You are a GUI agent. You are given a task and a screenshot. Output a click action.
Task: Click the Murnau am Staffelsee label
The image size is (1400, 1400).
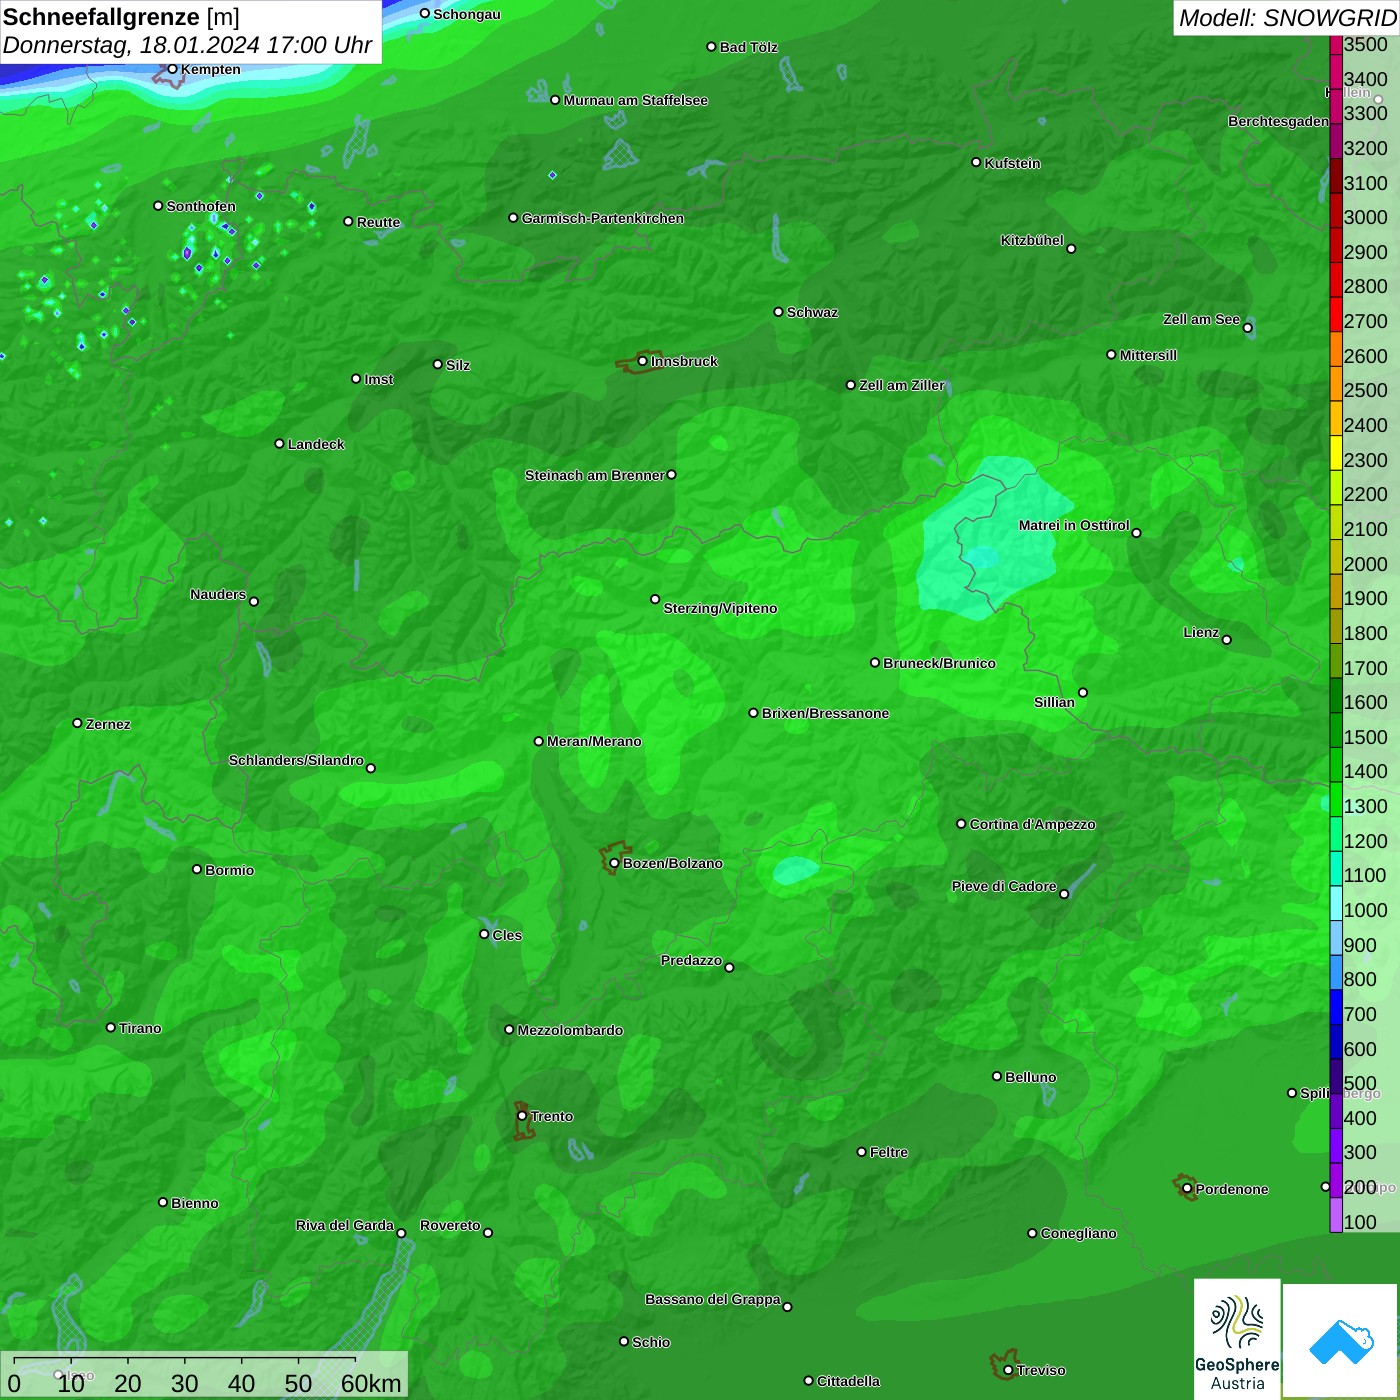[x=635, y=100]
